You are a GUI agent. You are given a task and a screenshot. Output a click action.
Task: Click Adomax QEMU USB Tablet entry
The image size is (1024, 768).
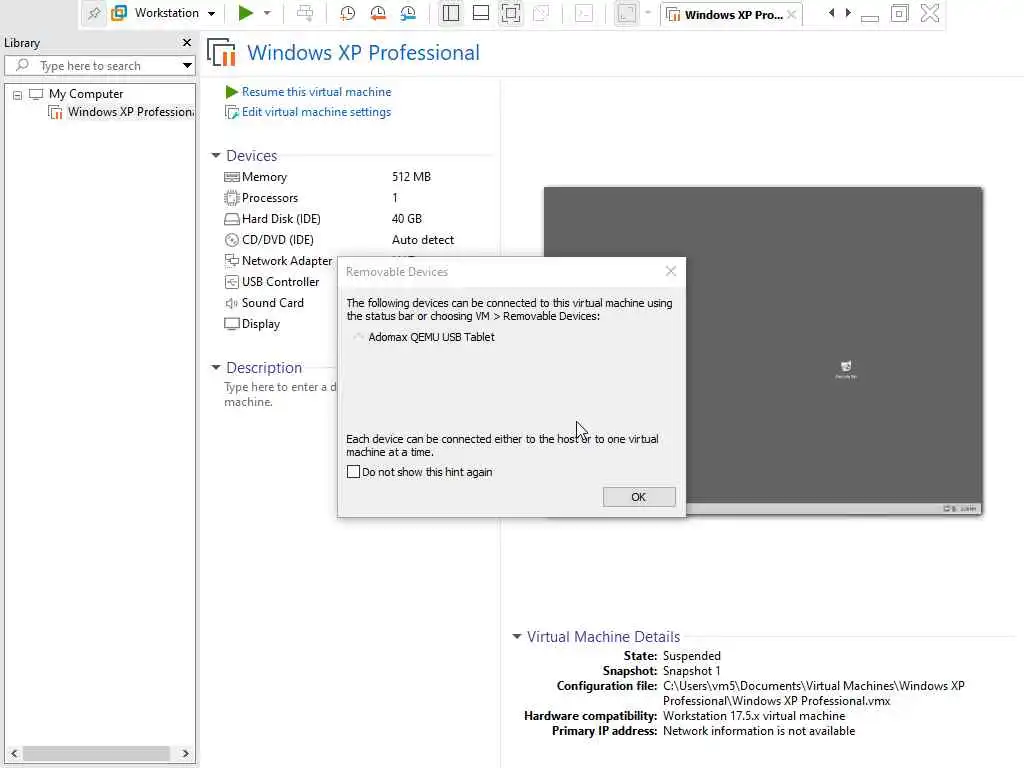point(431,337)
